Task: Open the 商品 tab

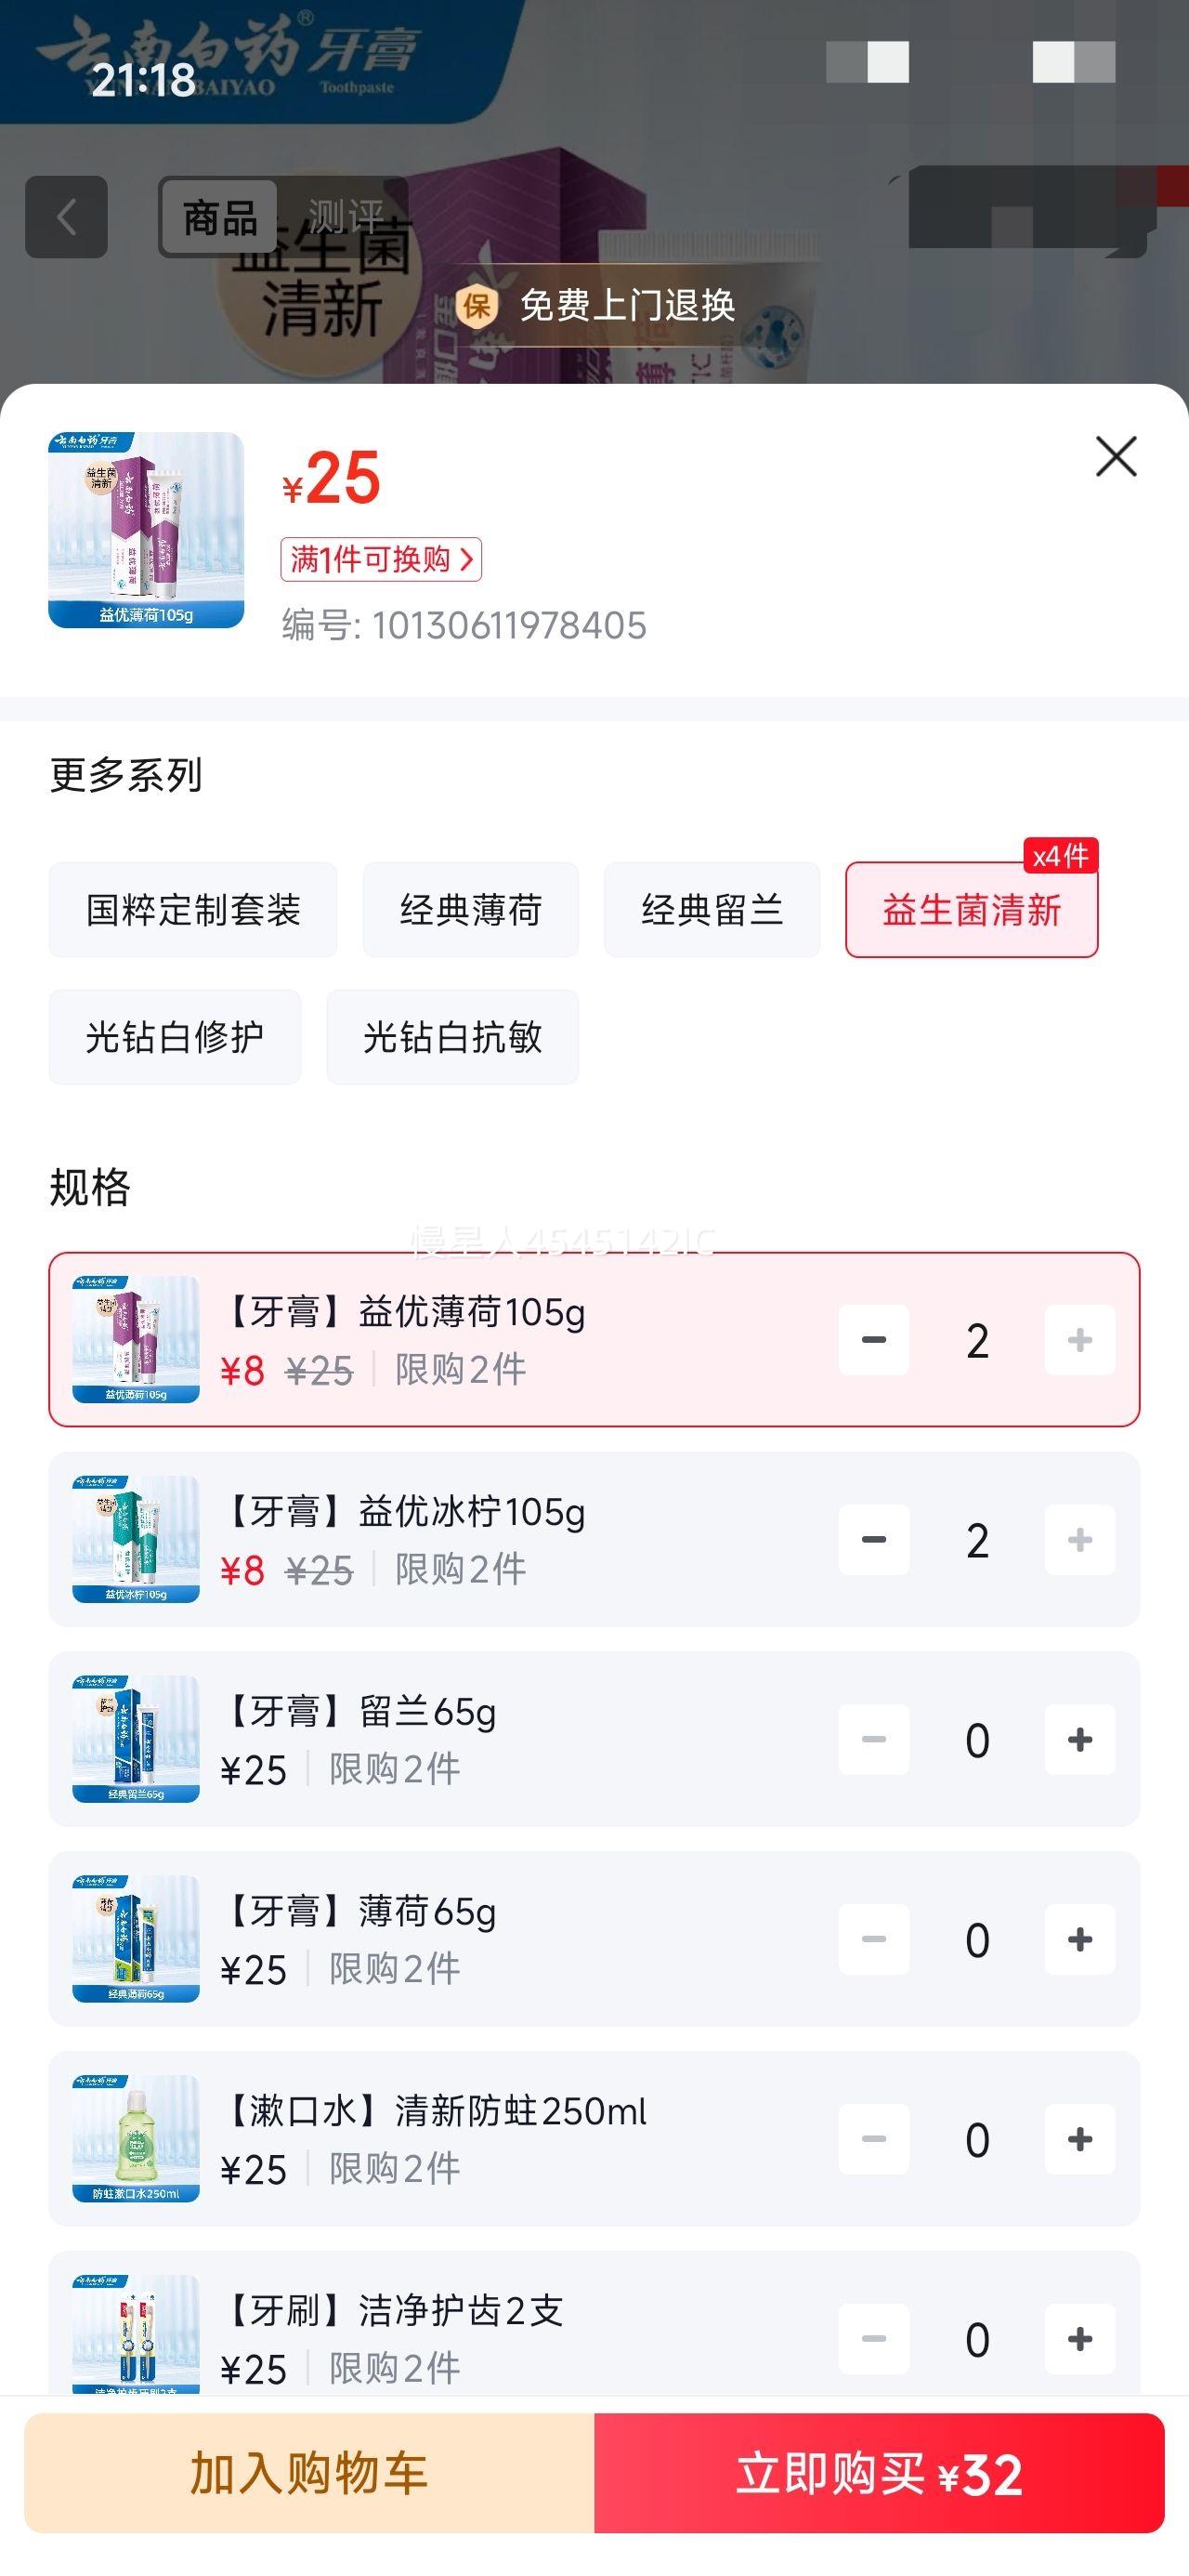Action: (x=219, y=217)
